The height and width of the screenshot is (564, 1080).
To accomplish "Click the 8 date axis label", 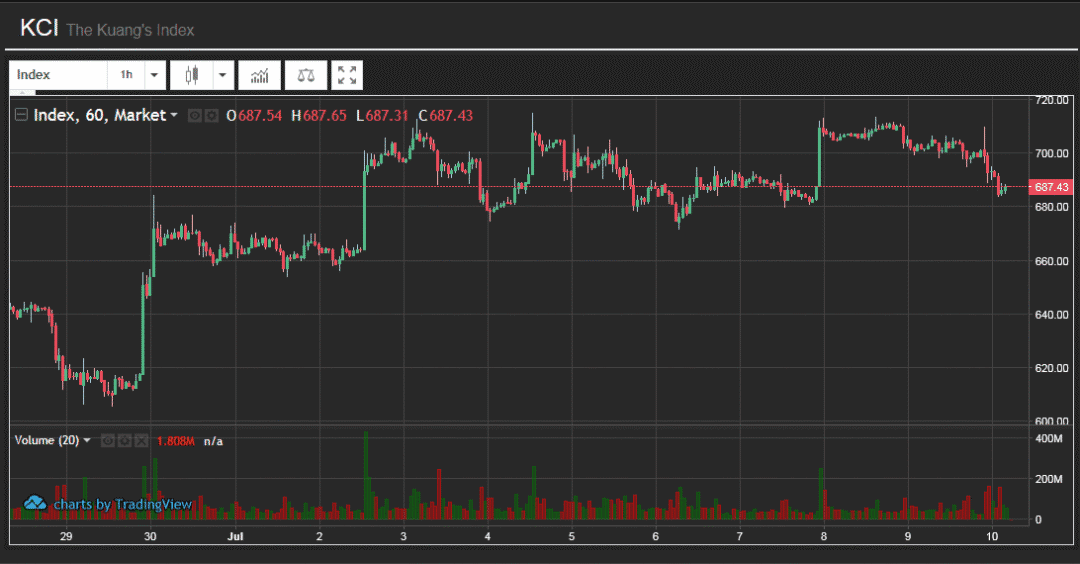I will click(x=824, y=536).
